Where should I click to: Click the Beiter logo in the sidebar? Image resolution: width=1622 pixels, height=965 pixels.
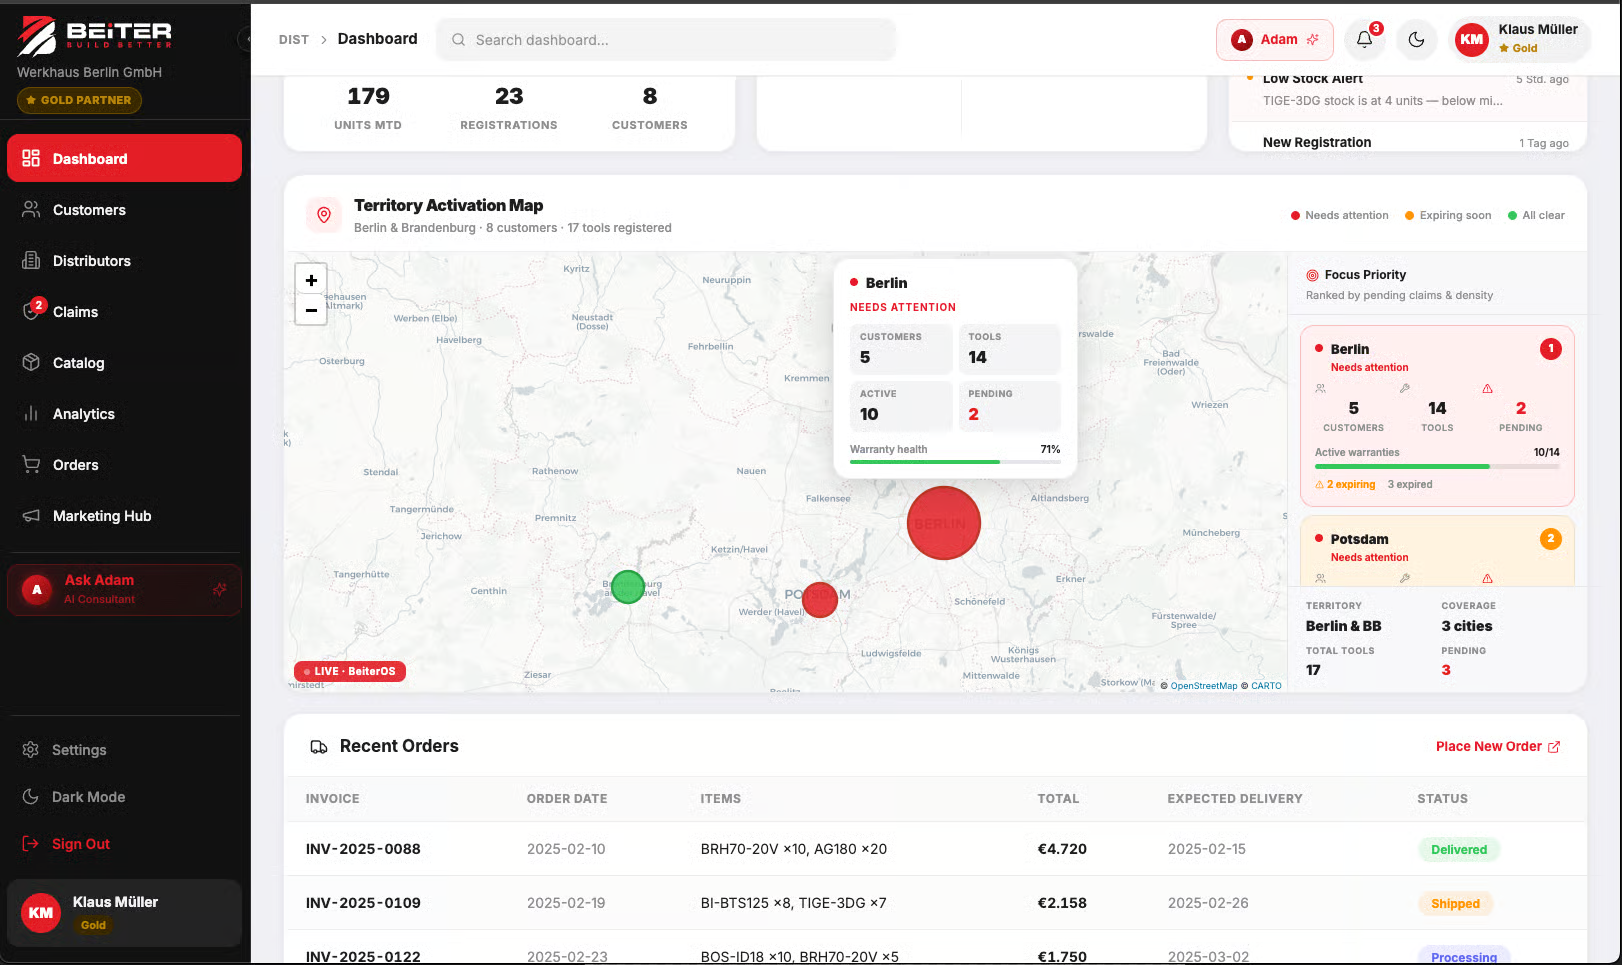[95, 35]
